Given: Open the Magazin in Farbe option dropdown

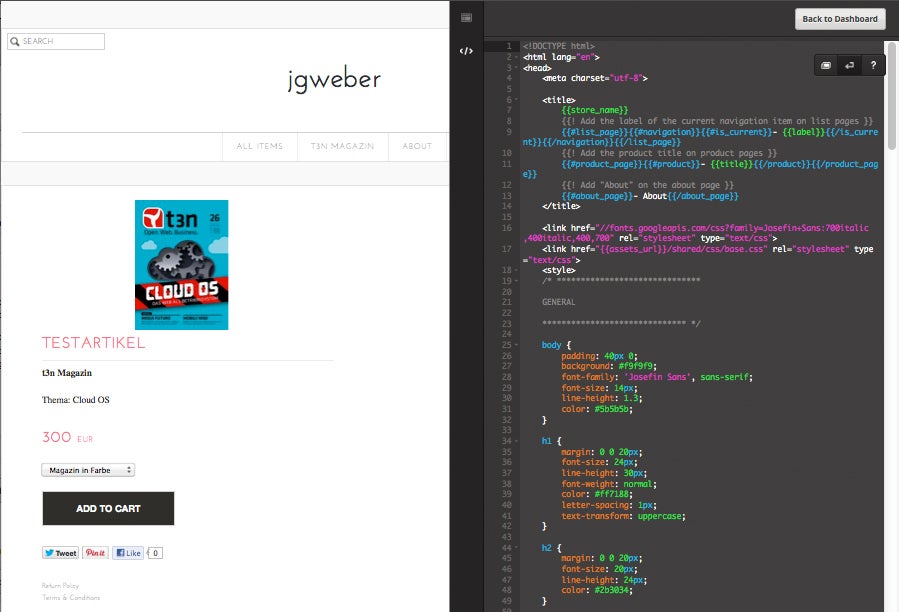Looking at the screenshot, I should coord(88,470).
